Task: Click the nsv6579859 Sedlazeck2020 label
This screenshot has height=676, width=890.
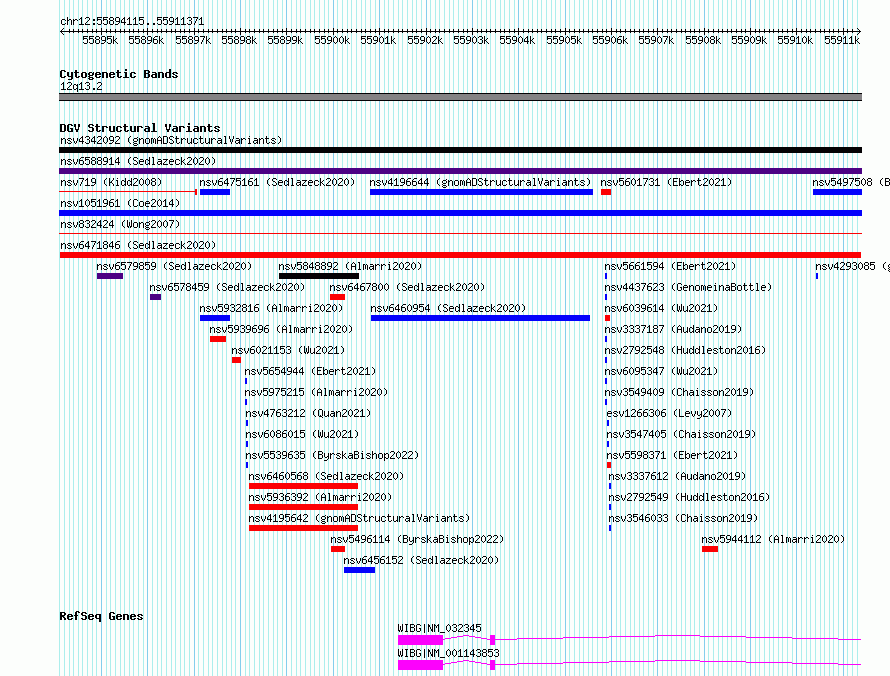Action: pos(174,266)
